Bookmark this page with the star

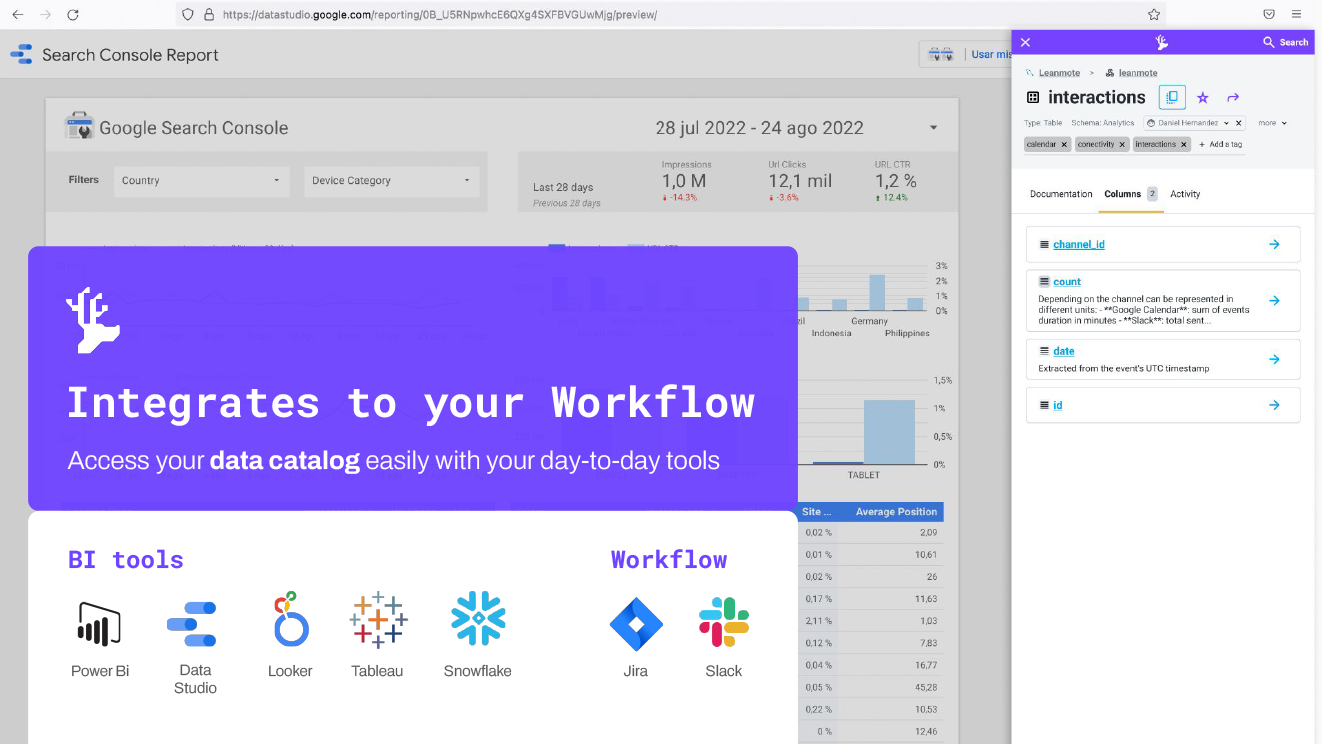(1154, 15)
